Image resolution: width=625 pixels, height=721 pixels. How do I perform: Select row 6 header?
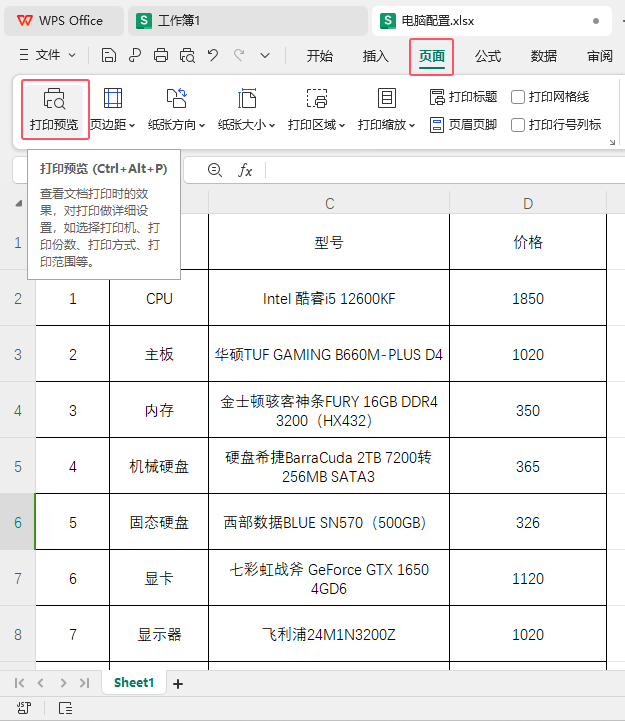coord(17,522)
